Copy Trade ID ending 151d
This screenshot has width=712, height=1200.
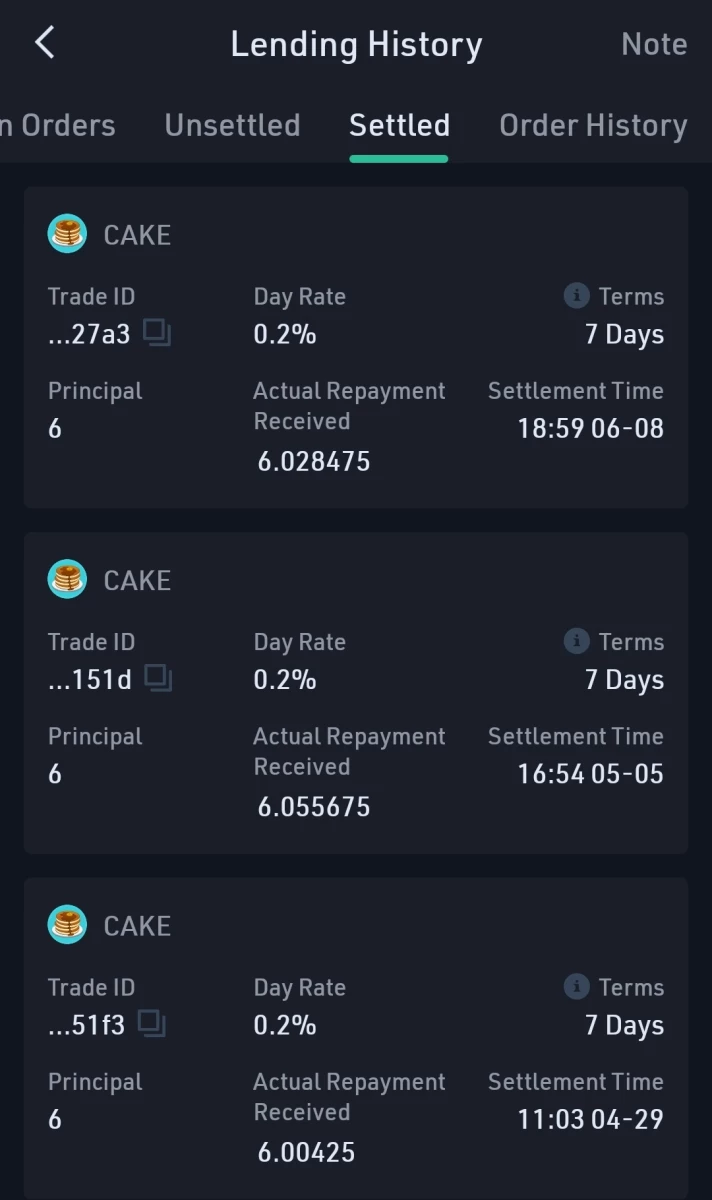click(x=158, y=678)
